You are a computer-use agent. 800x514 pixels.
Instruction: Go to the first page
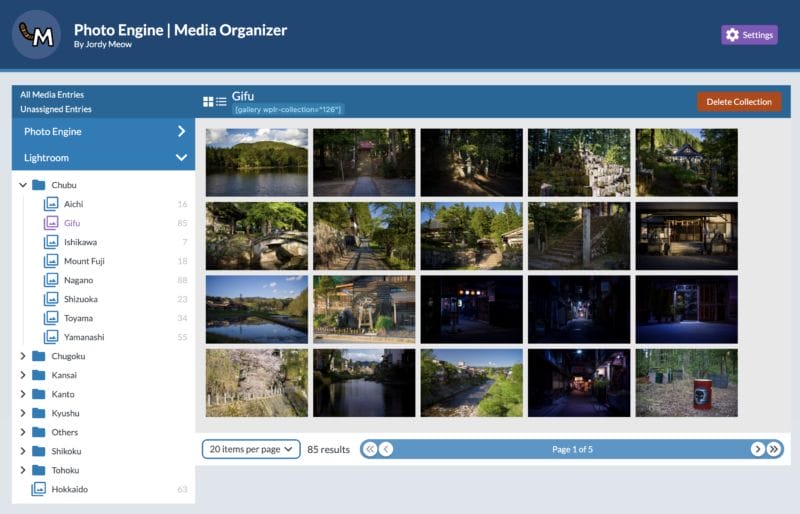369,449
